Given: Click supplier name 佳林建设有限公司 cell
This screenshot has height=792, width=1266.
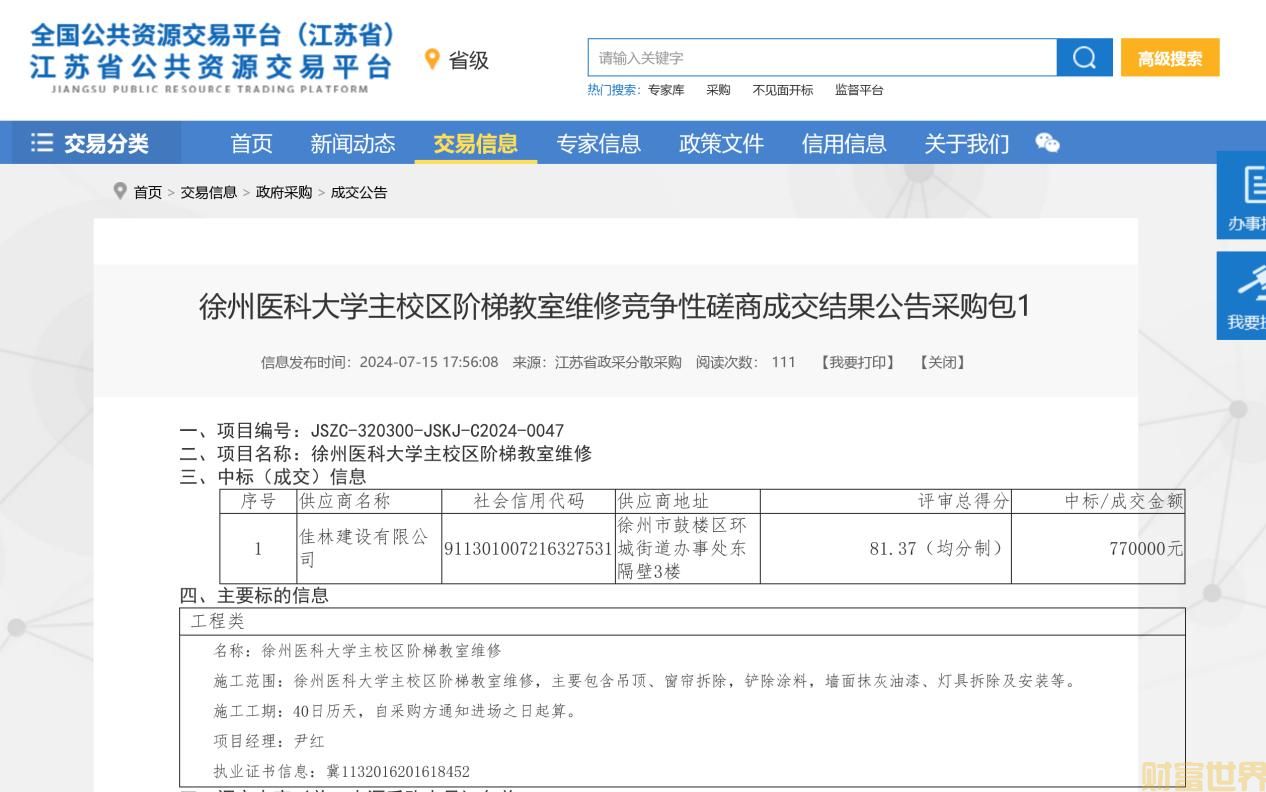Looking at the screenshot, I should [x=369, y=548].
